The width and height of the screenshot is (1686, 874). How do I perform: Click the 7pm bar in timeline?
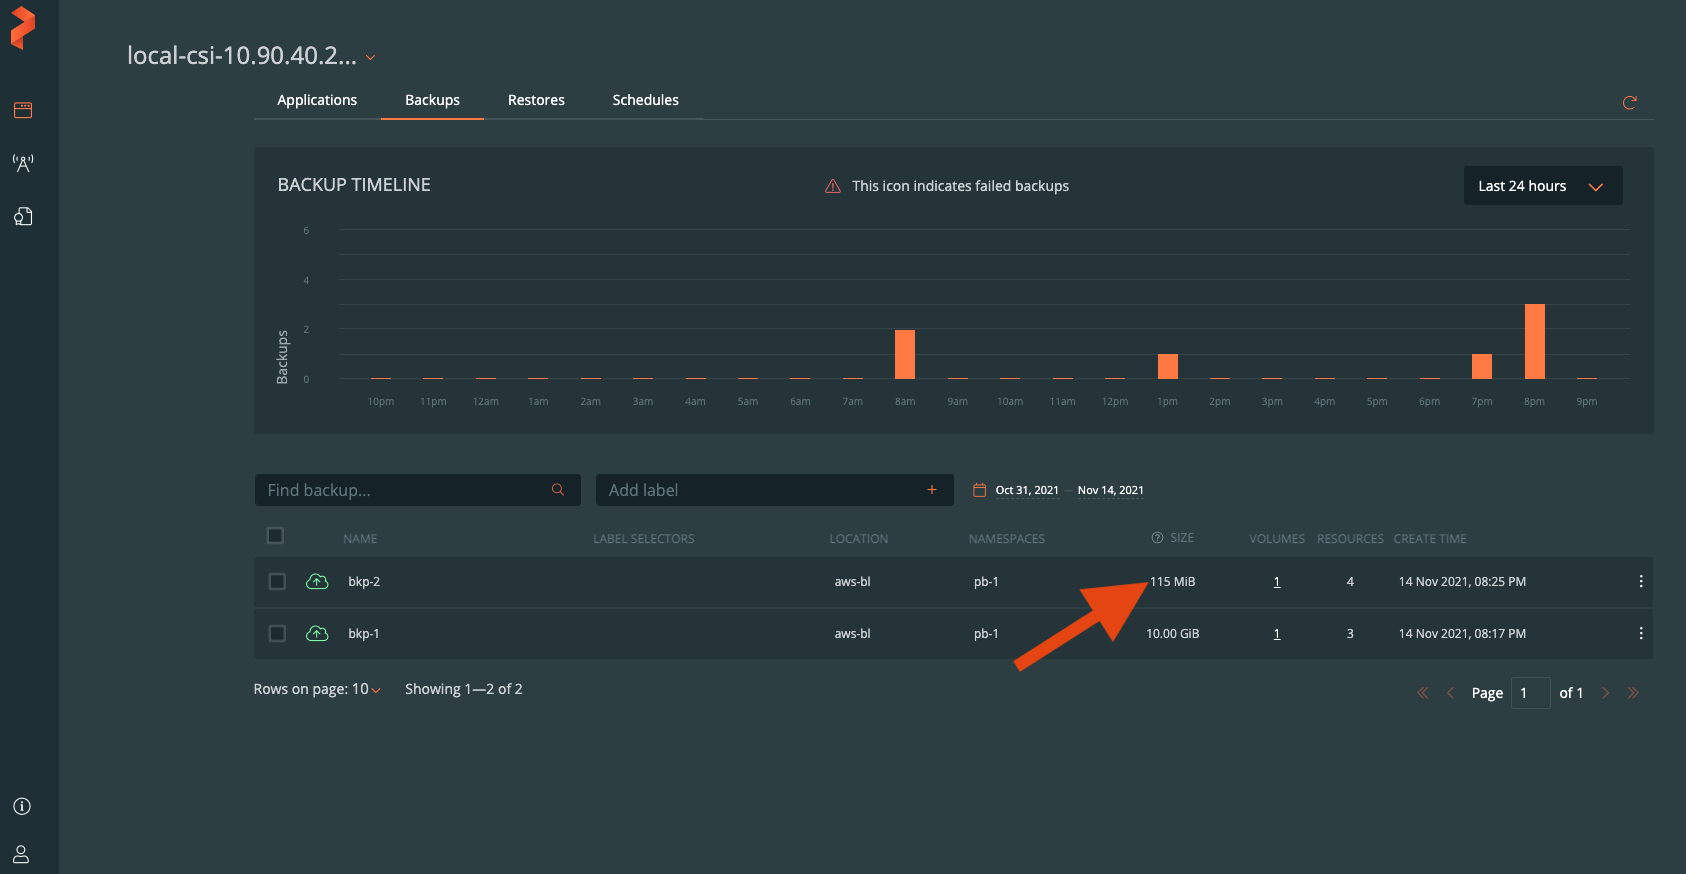(x=1482, y=366)
